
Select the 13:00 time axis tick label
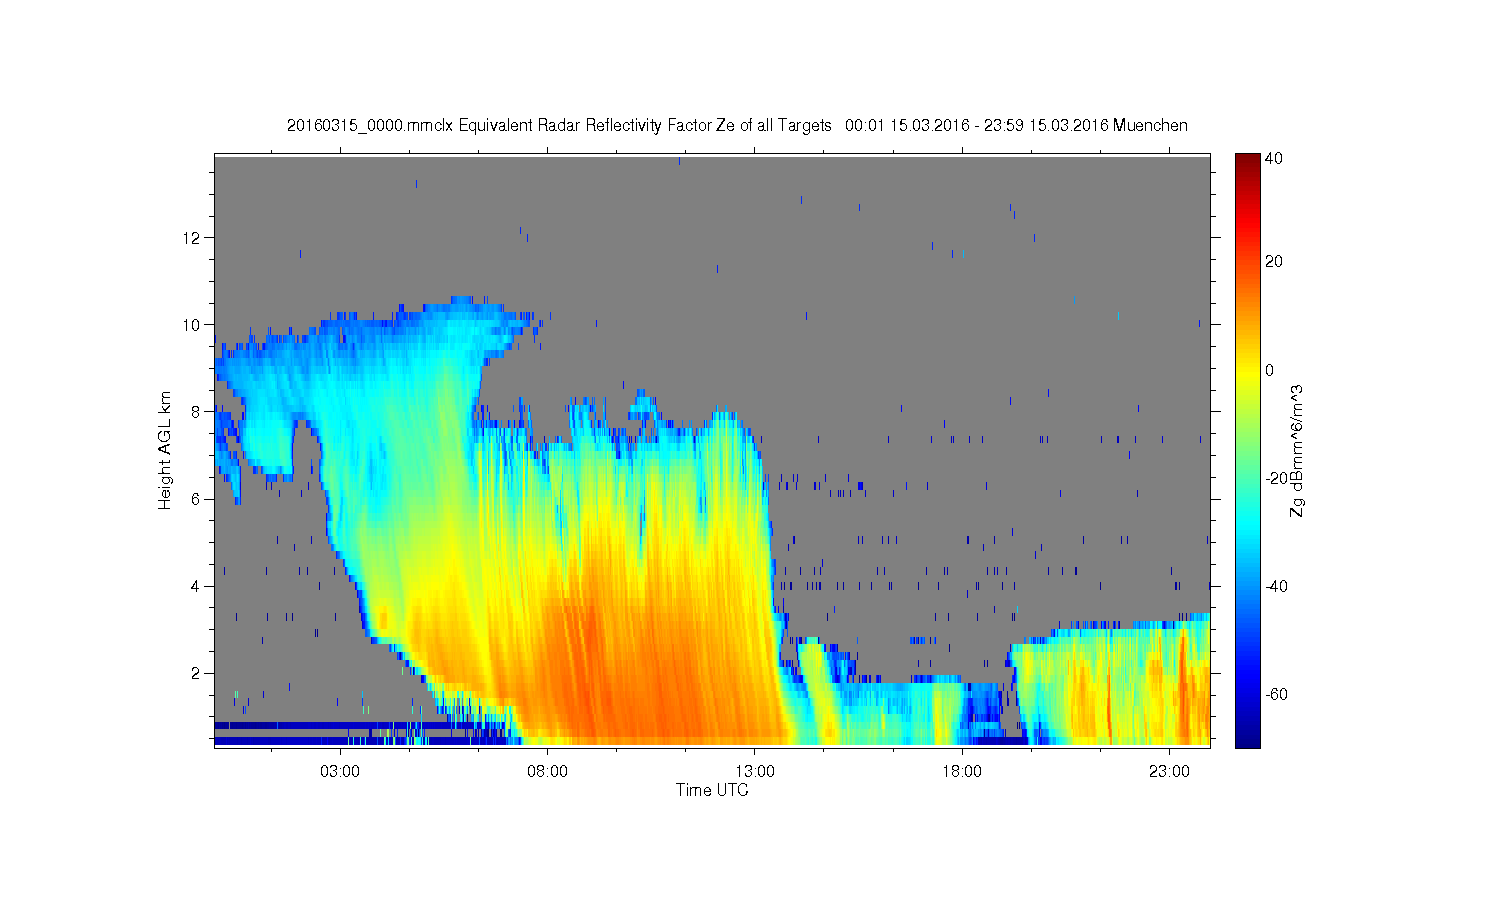[x=755, y=772]
